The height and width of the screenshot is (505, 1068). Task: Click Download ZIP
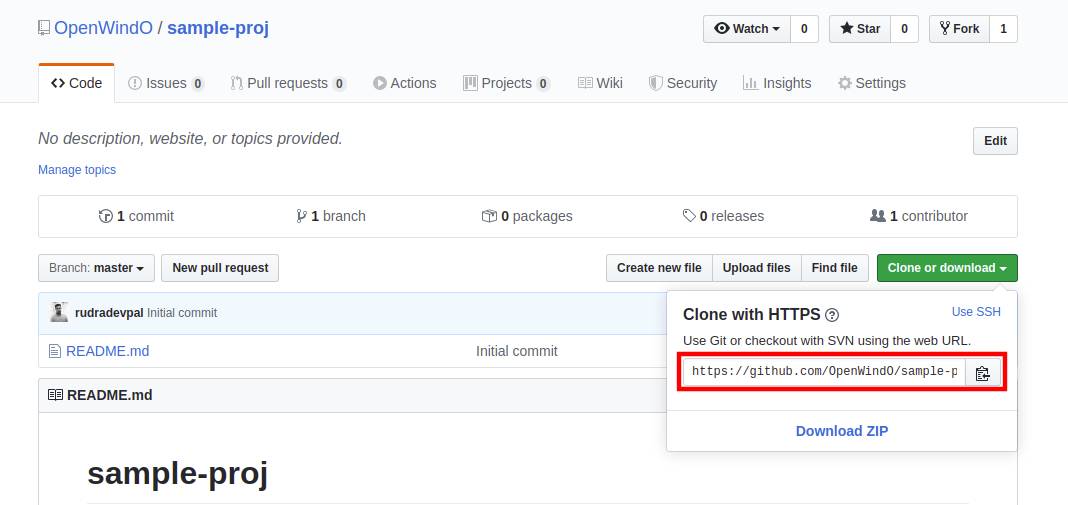point(842,431)
